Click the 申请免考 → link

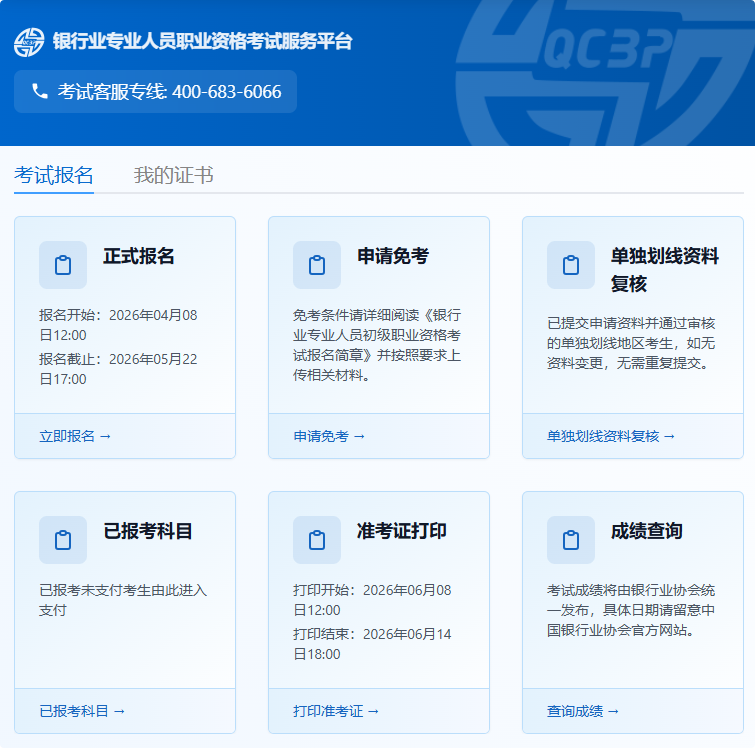(329, 436)
